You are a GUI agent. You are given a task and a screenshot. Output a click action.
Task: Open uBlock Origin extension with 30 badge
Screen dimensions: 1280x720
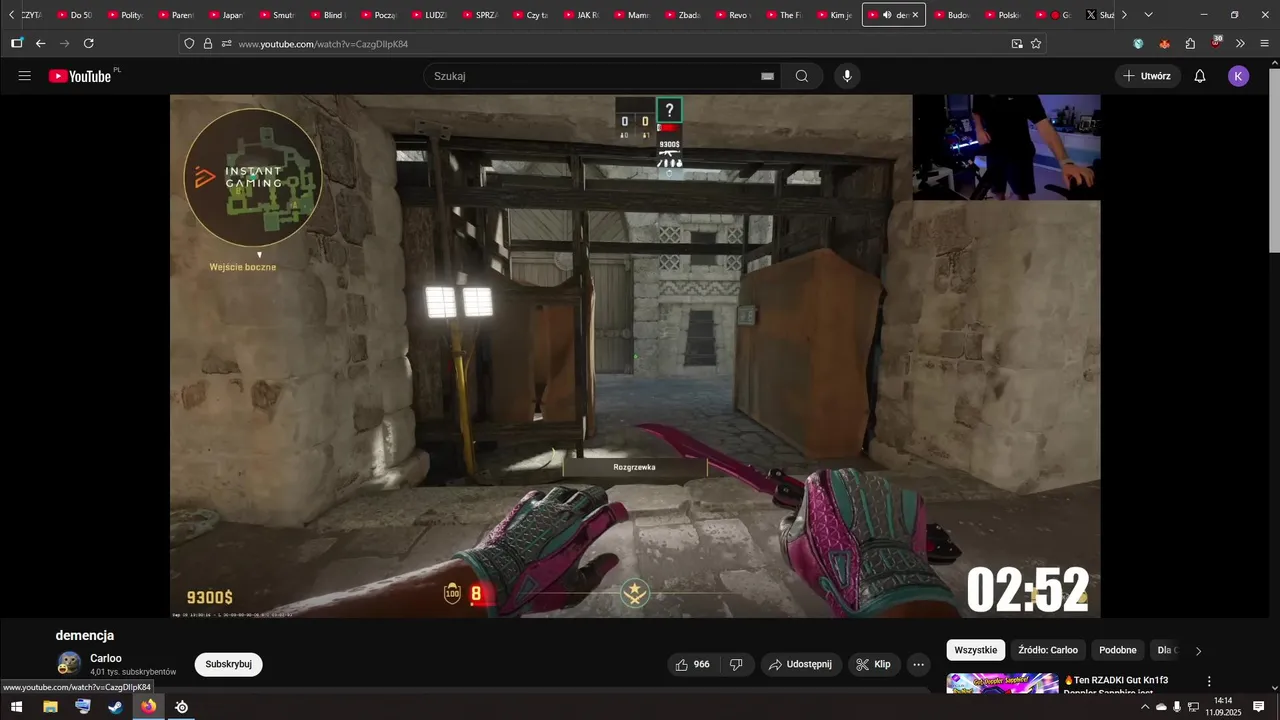[x=1216, y=43]
